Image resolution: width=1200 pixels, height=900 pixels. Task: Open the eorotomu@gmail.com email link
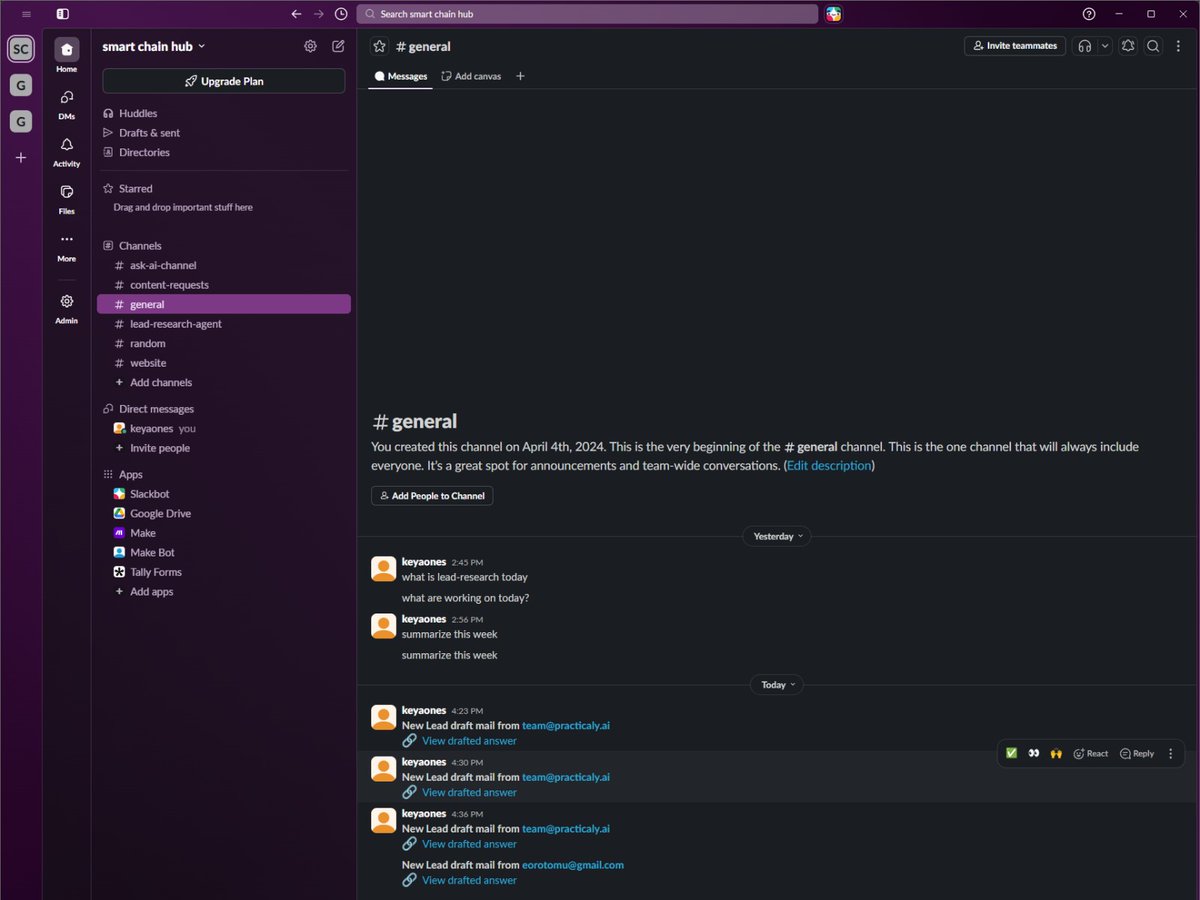coord(573,865)
